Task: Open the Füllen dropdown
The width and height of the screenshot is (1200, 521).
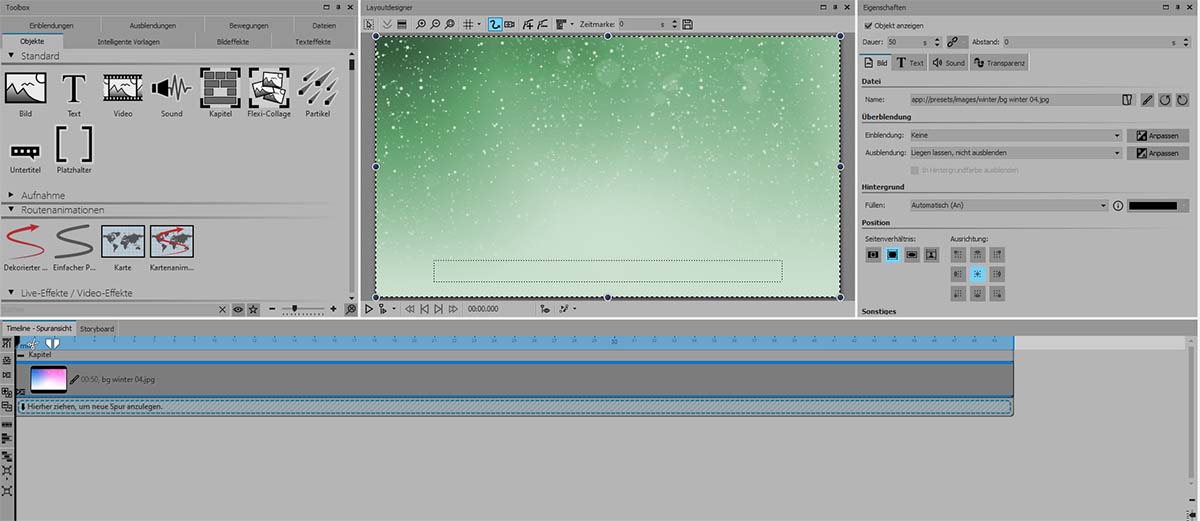Action: [x=1007, y=206]
